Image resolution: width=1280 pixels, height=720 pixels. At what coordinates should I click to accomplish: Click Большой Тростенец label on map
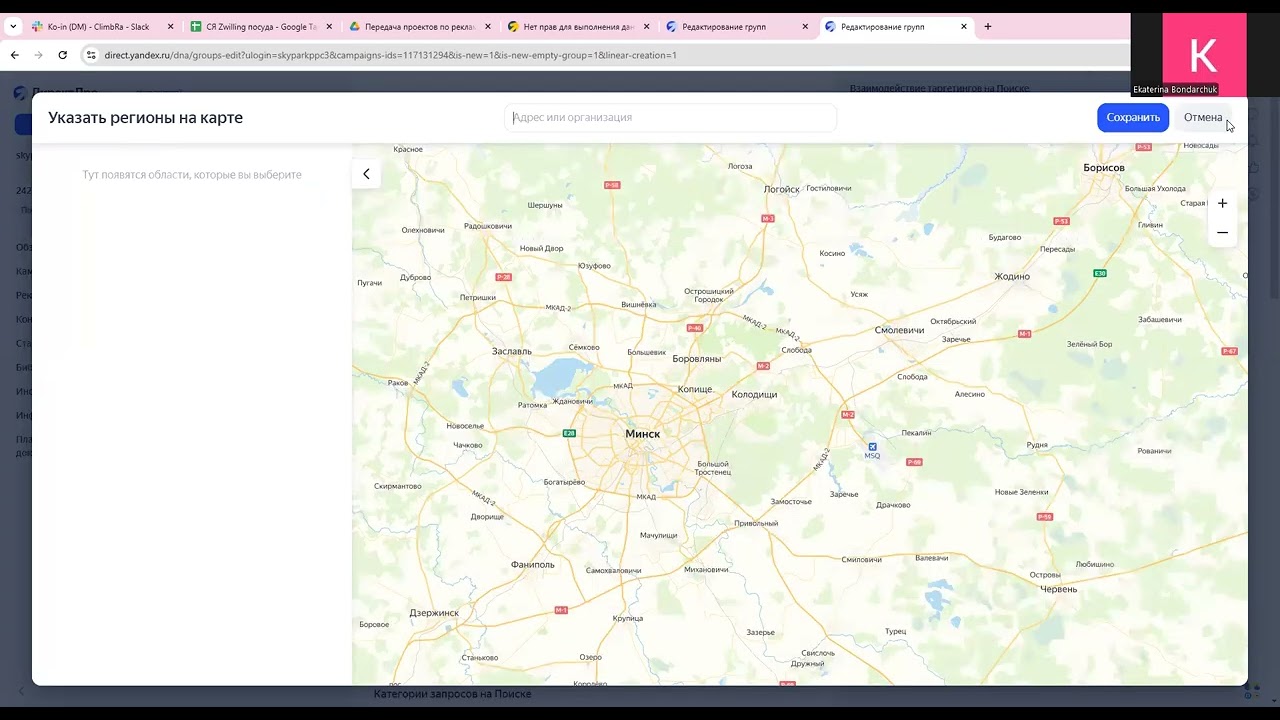[x=713, y=467]
